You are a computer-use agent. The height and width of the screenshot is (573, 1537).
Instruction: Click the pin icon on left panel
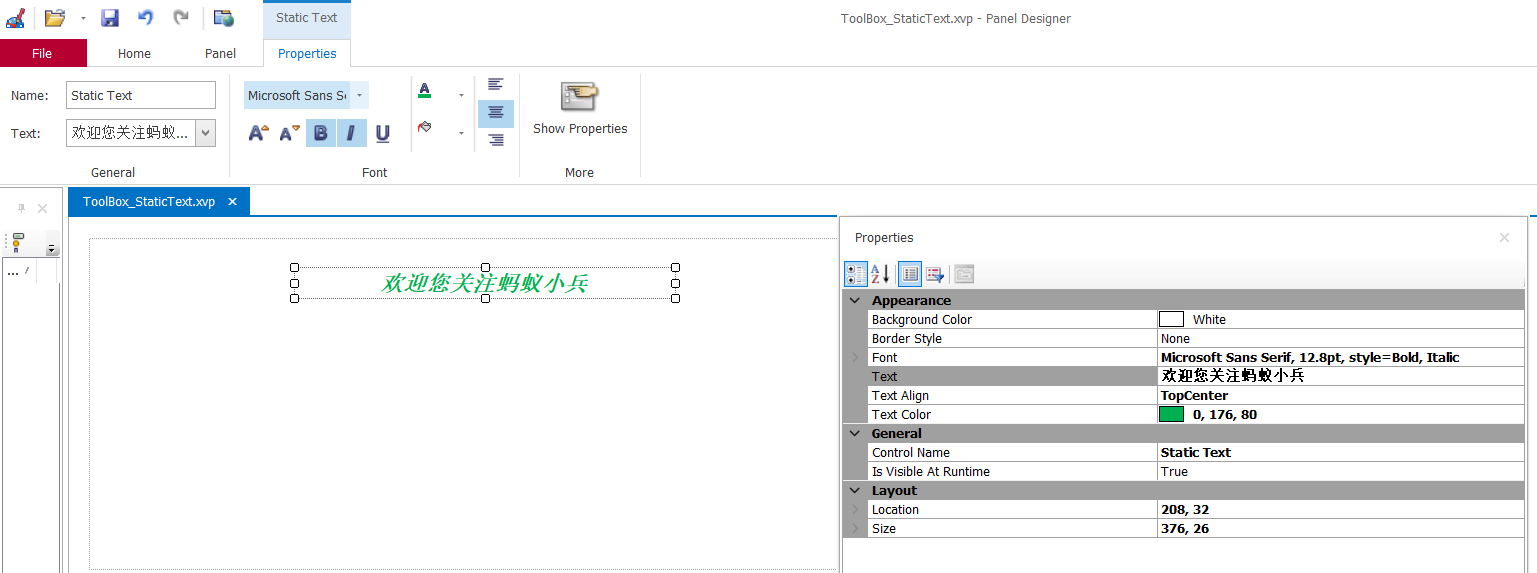[x=22, y=208]
